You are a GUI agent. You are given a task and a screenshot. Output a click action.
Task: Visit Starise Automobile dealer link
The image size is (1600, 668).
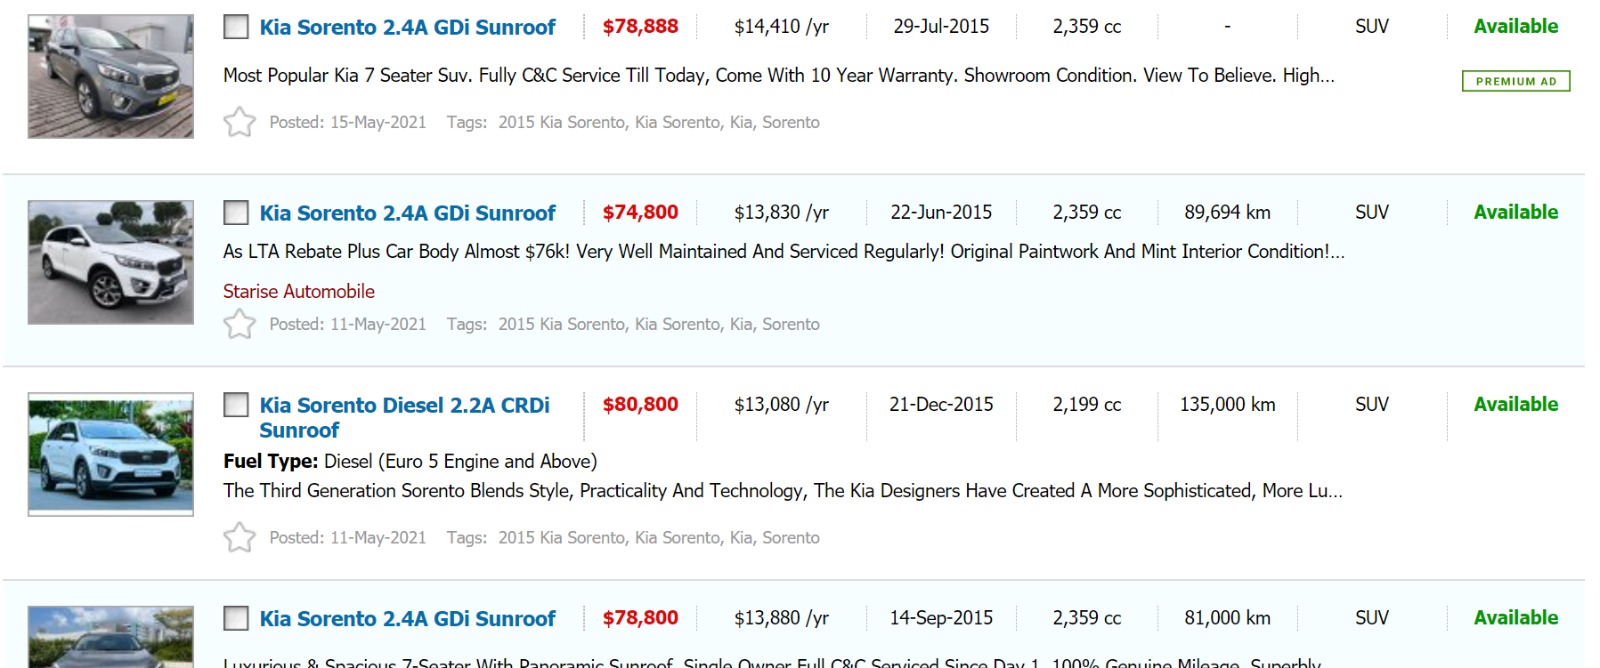(x=298, y=291)
